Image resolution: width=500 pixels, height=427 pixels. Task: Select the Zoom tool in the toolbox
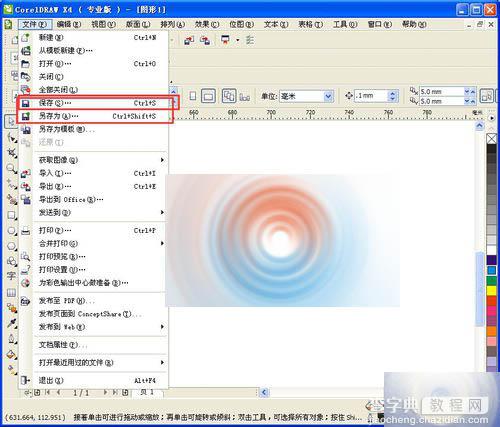click(11, 168)
